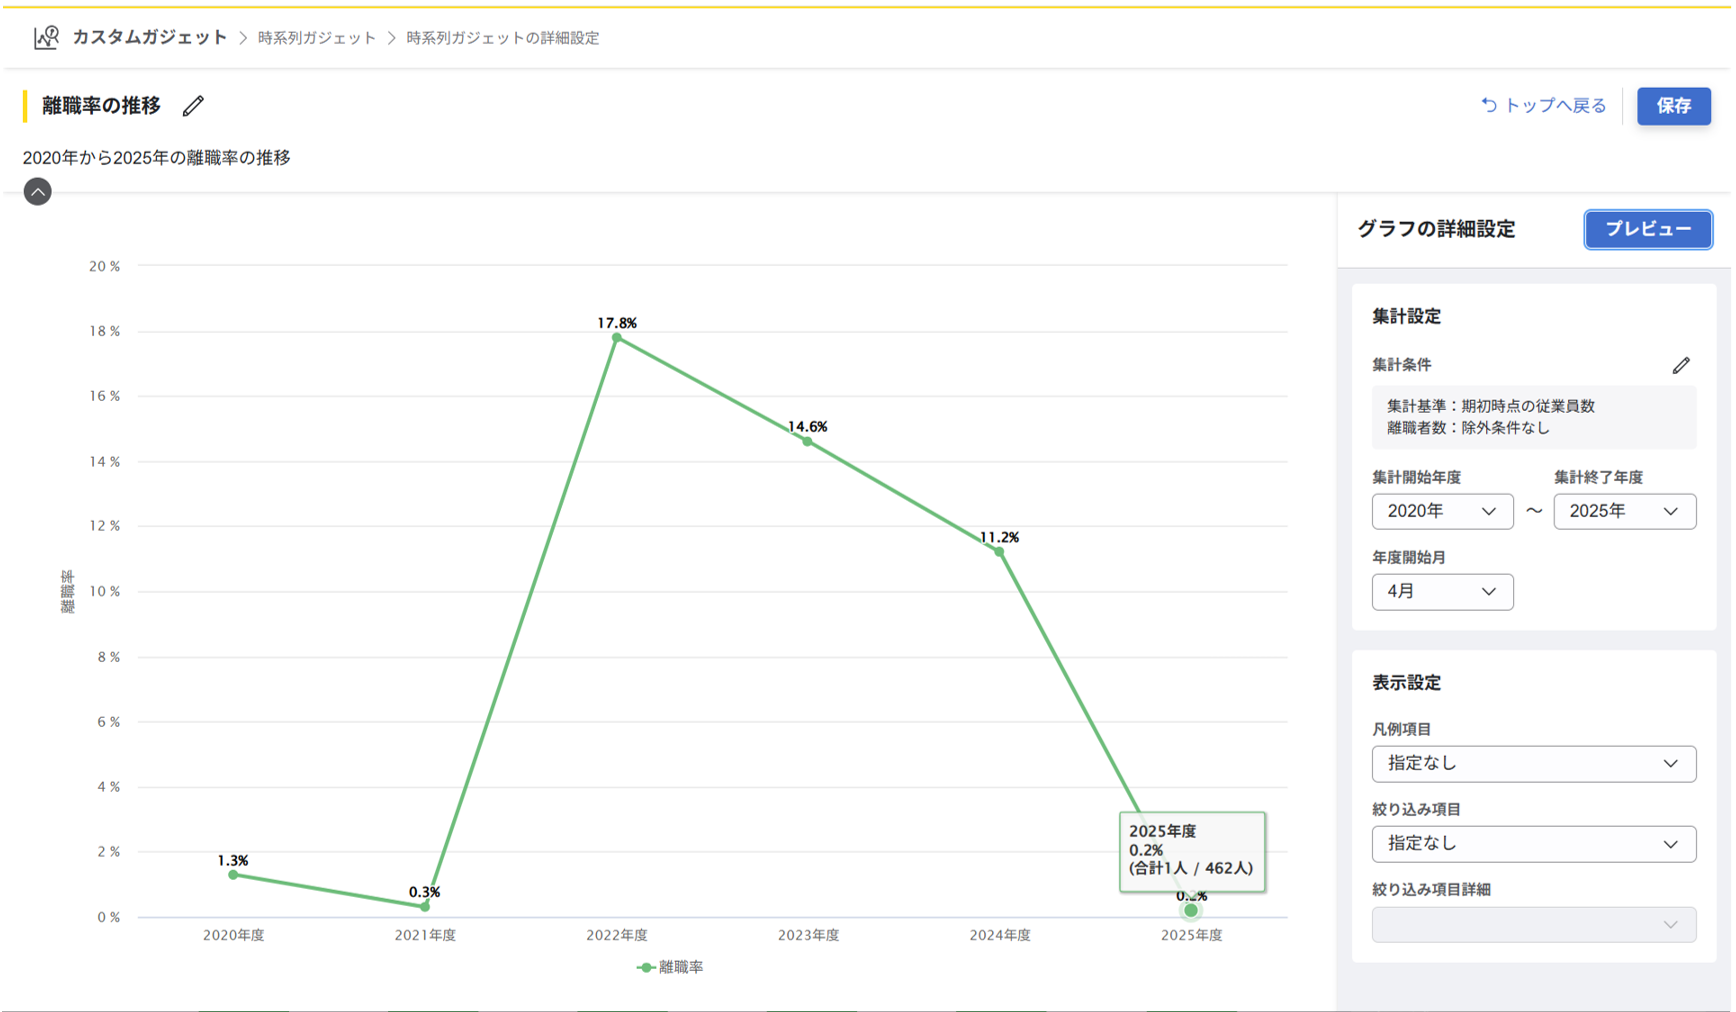Open the 集計開始年度 dropdown showing 2020年
The height and width of the screenshot is (1012, 1736).
pyautogui.click(x=1441, y=511)
